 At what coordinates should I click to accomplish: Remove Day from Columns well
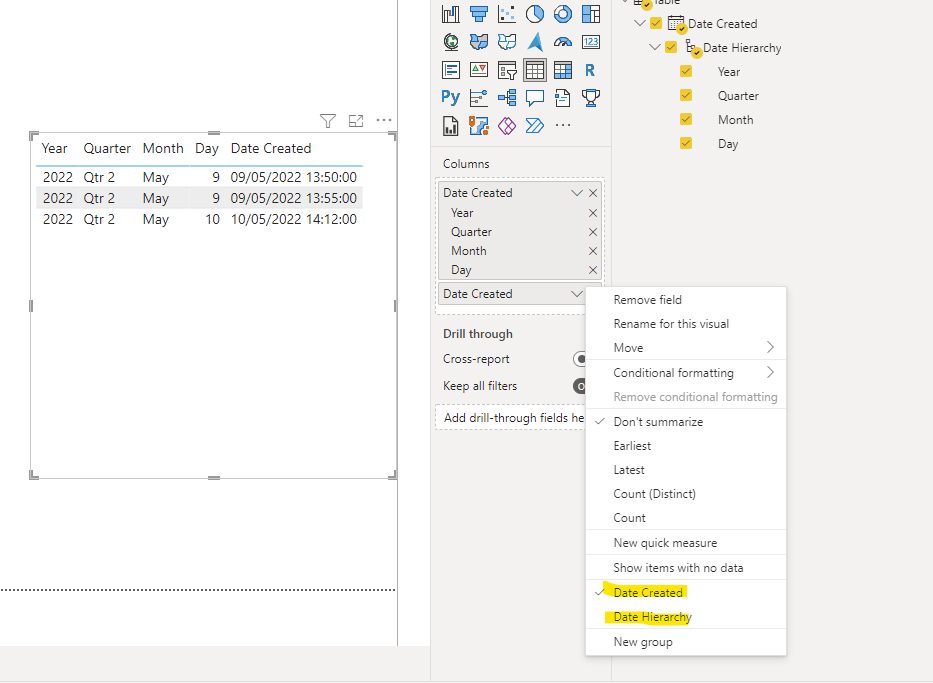point(593,270)
